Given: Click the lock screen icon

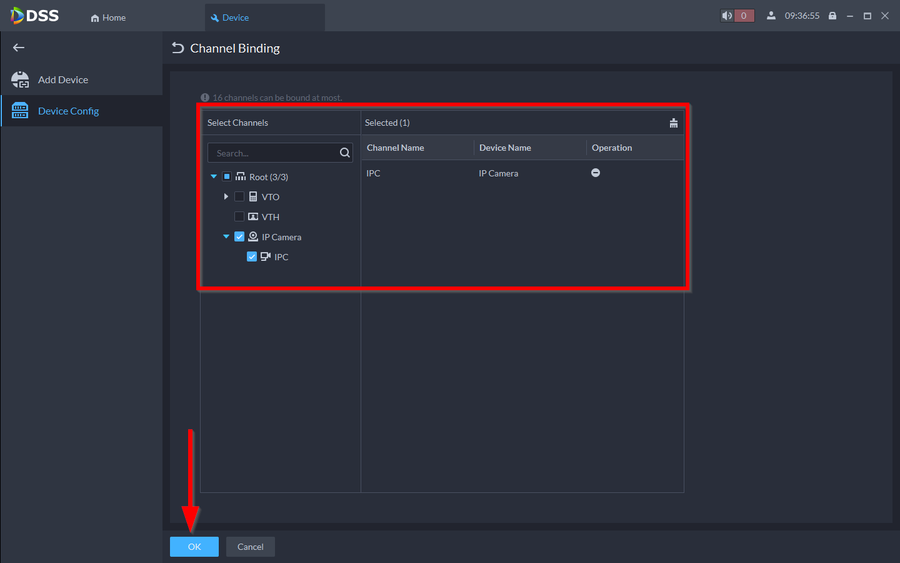Looking at the screenshot, I should click(832, 16).
